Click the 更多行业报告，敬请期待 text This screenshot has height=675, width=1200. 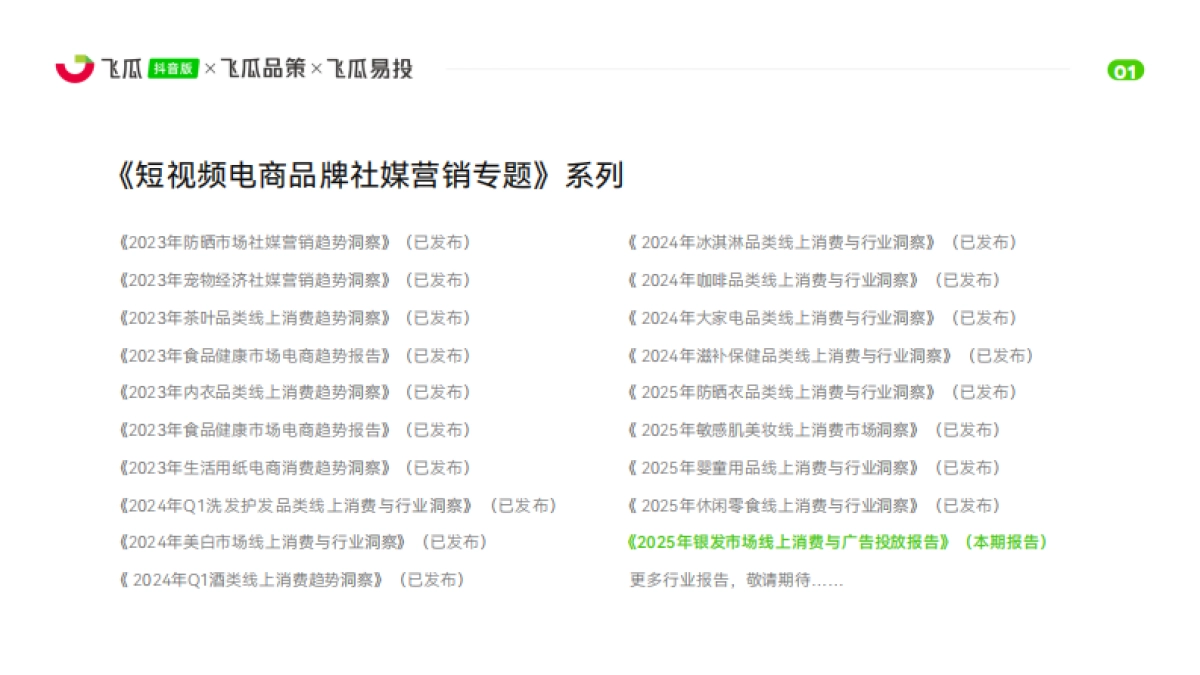tap(735, 580)
